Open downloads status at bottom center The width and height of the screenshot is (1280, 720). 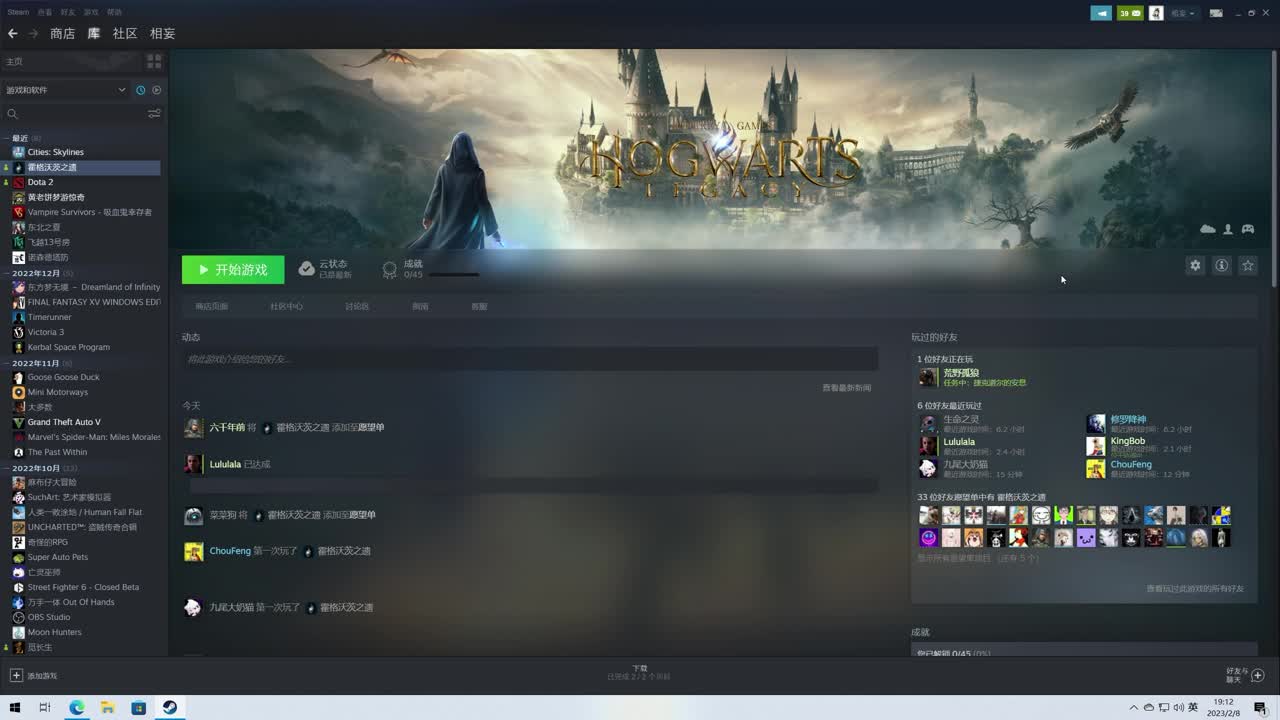tap(640, 672)
